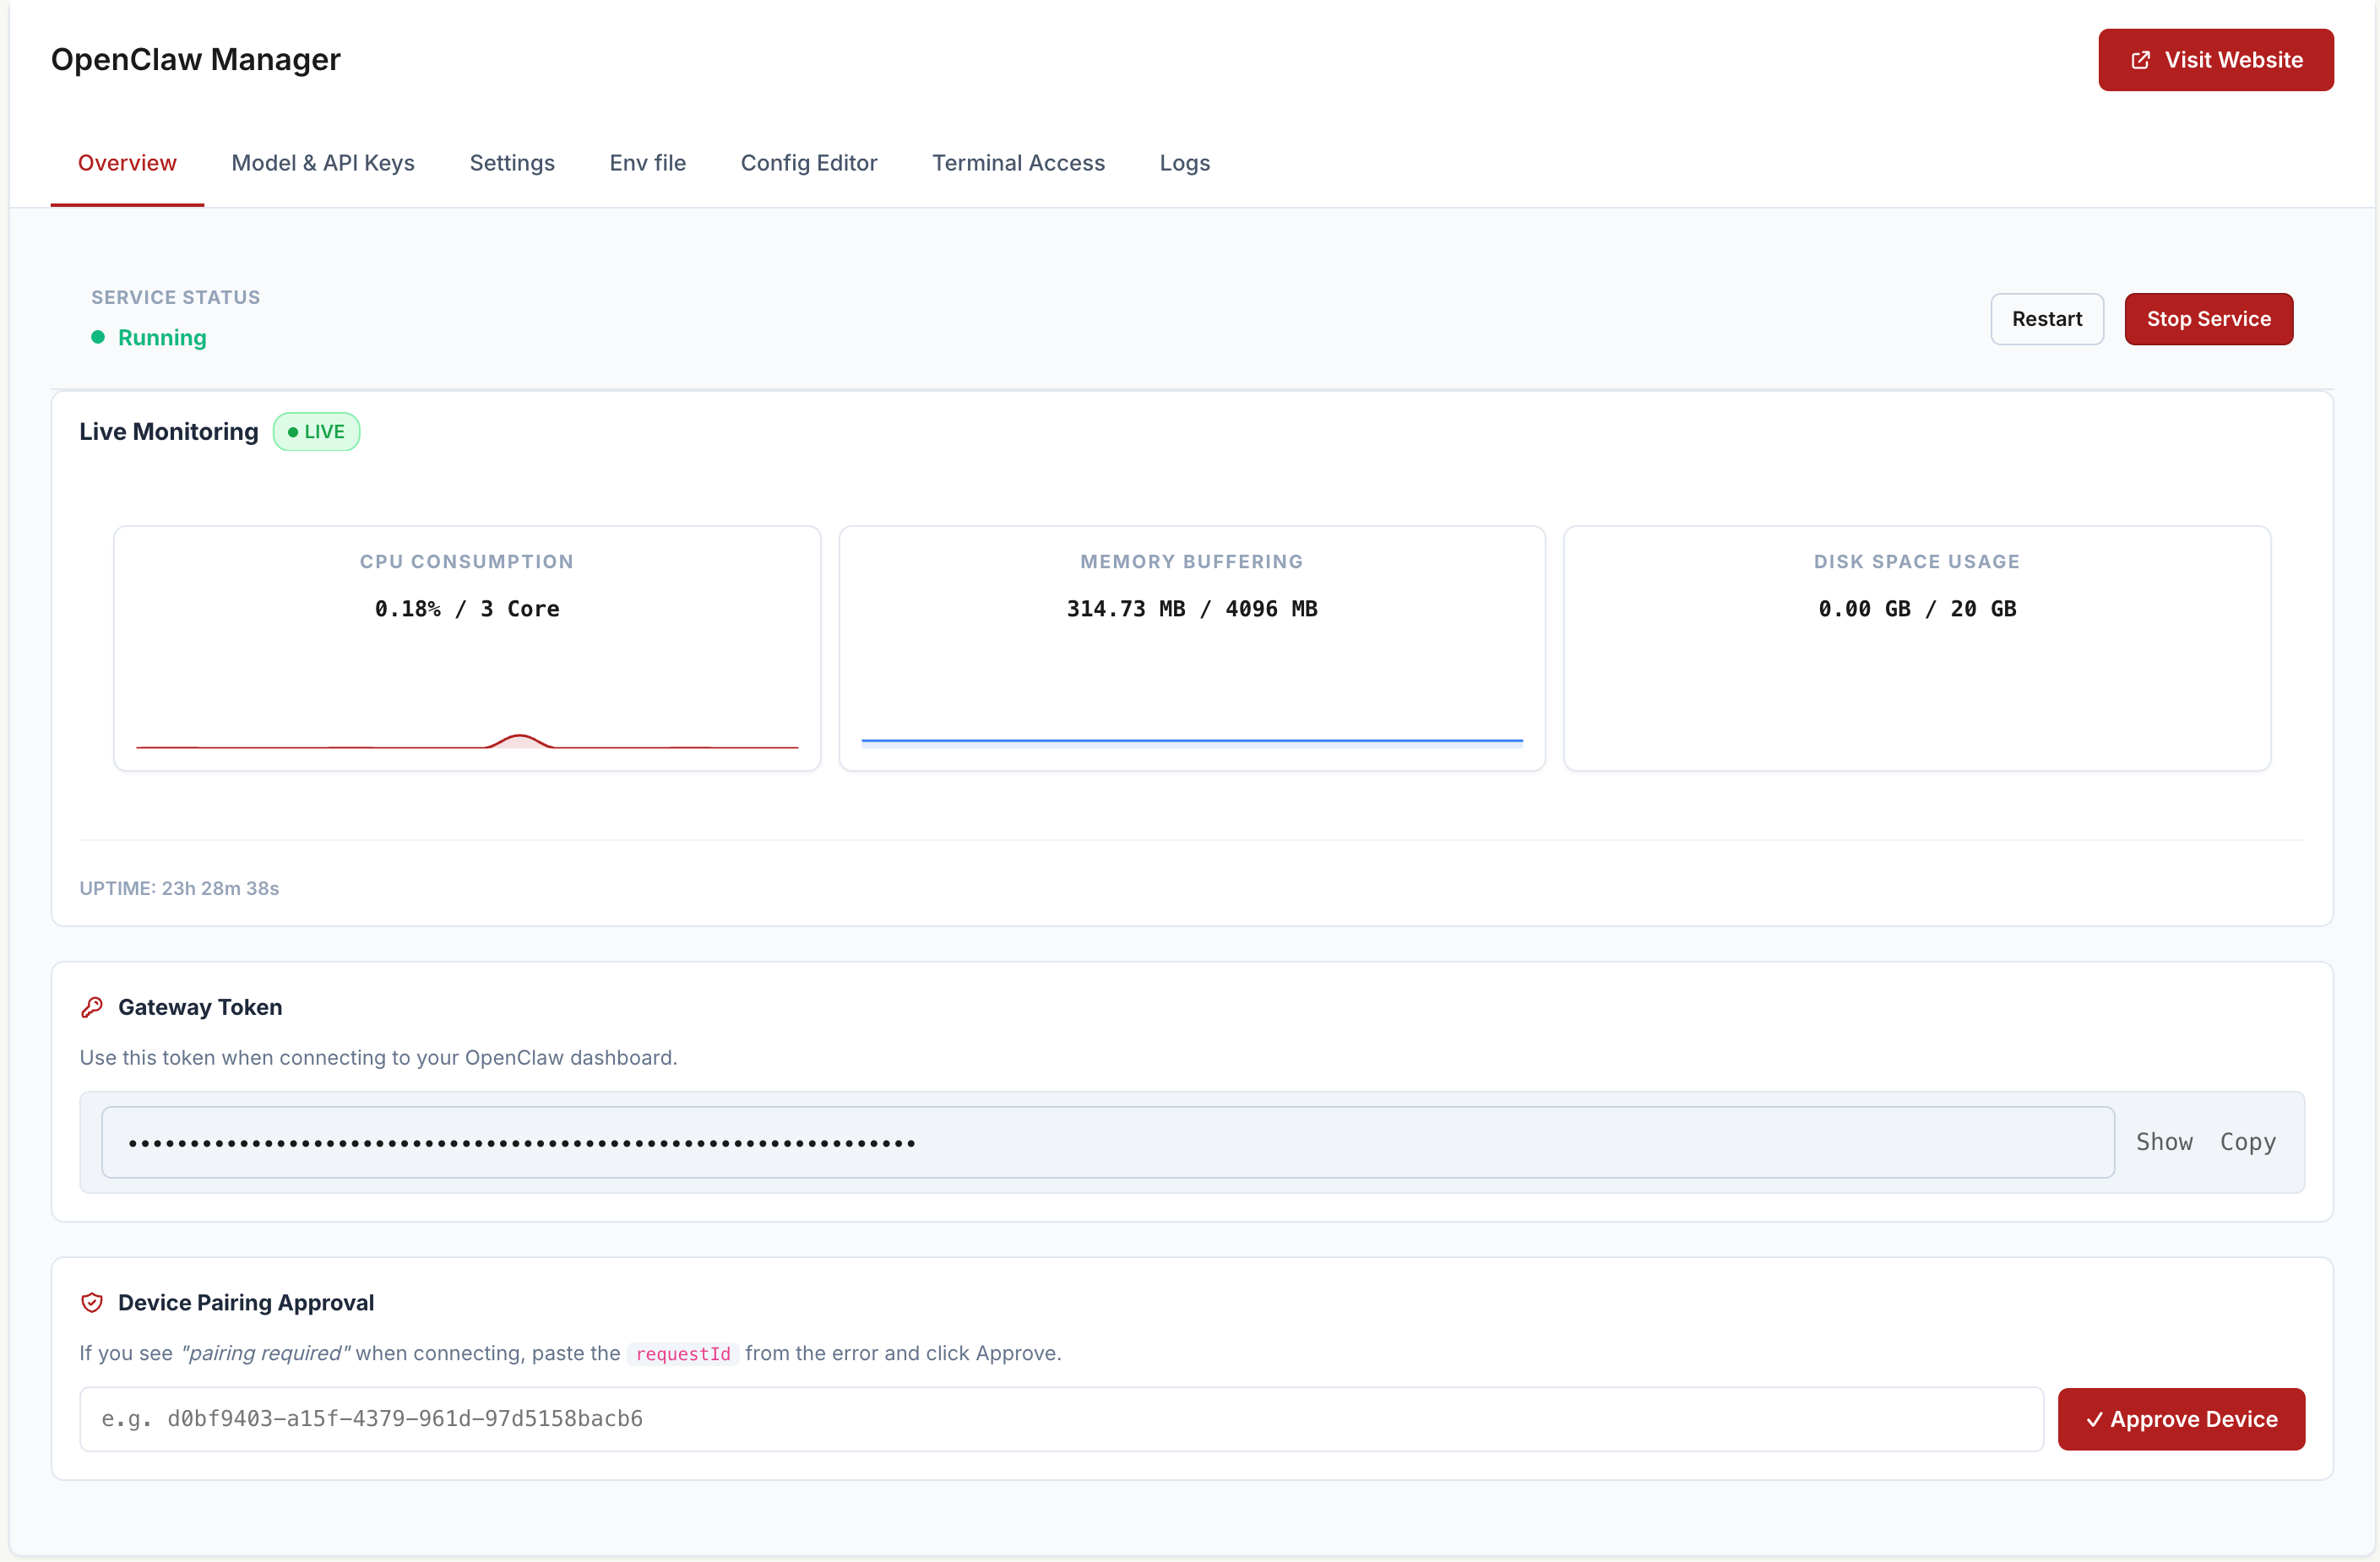
Task: Click the "314.73 MB / 4096 MB" value
Action: point(1192,609)
